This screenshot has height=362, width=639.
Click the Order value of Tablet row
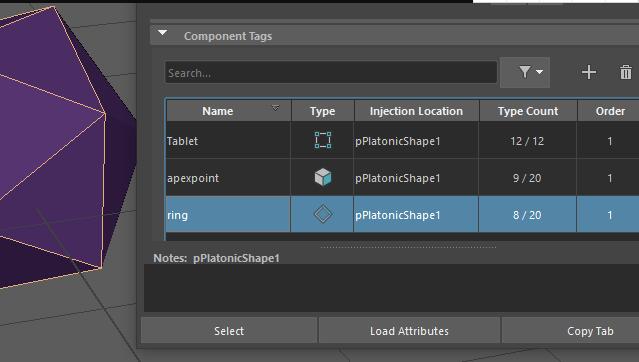coord(610,141)
